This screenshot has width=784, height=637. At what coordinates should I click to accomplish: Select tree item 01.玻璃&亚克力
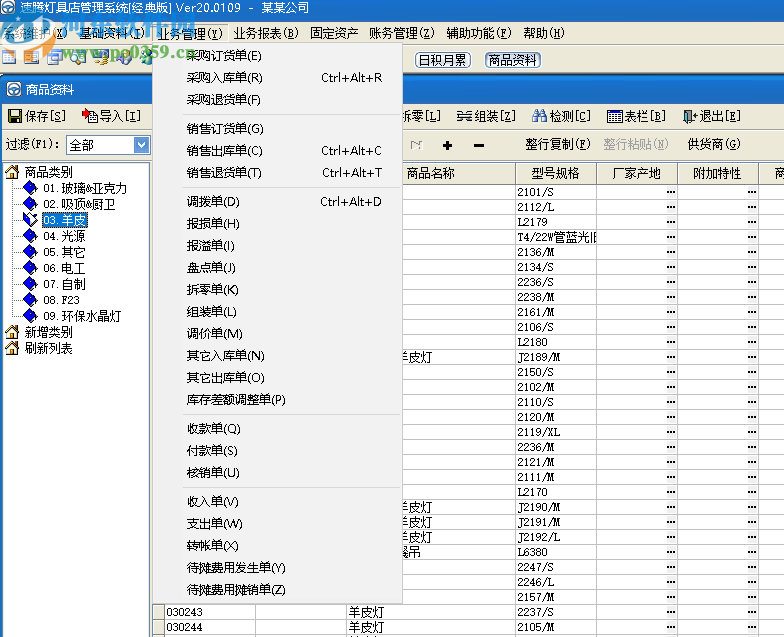[84, 188]
